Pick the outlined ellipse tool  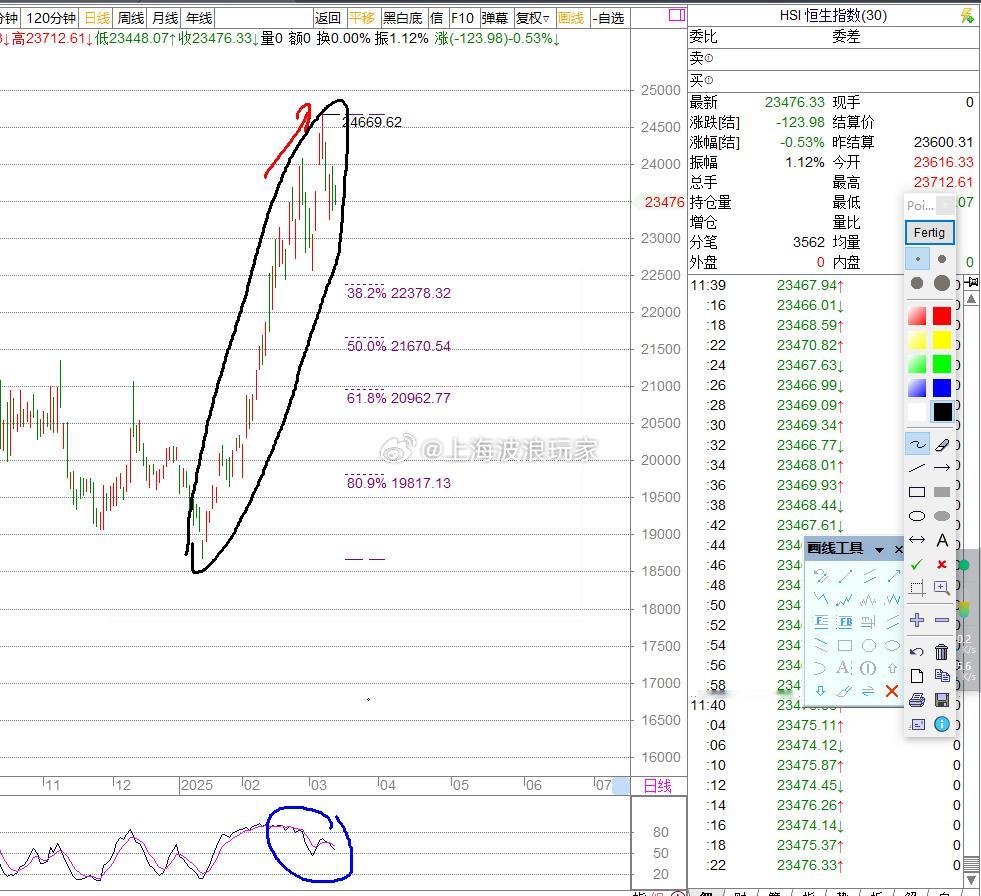[x=917, y=516]
